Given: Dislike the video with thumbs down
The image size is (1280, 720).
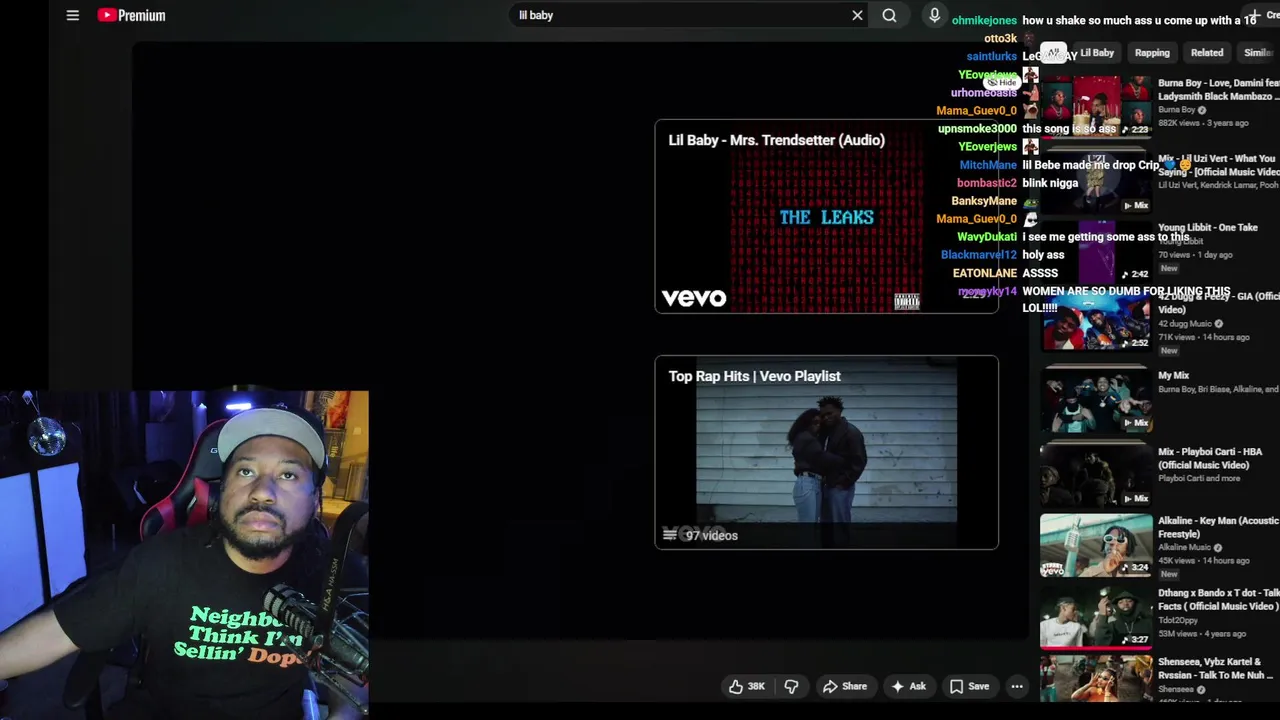Looking at the screenshot, I should coord(791,686).
